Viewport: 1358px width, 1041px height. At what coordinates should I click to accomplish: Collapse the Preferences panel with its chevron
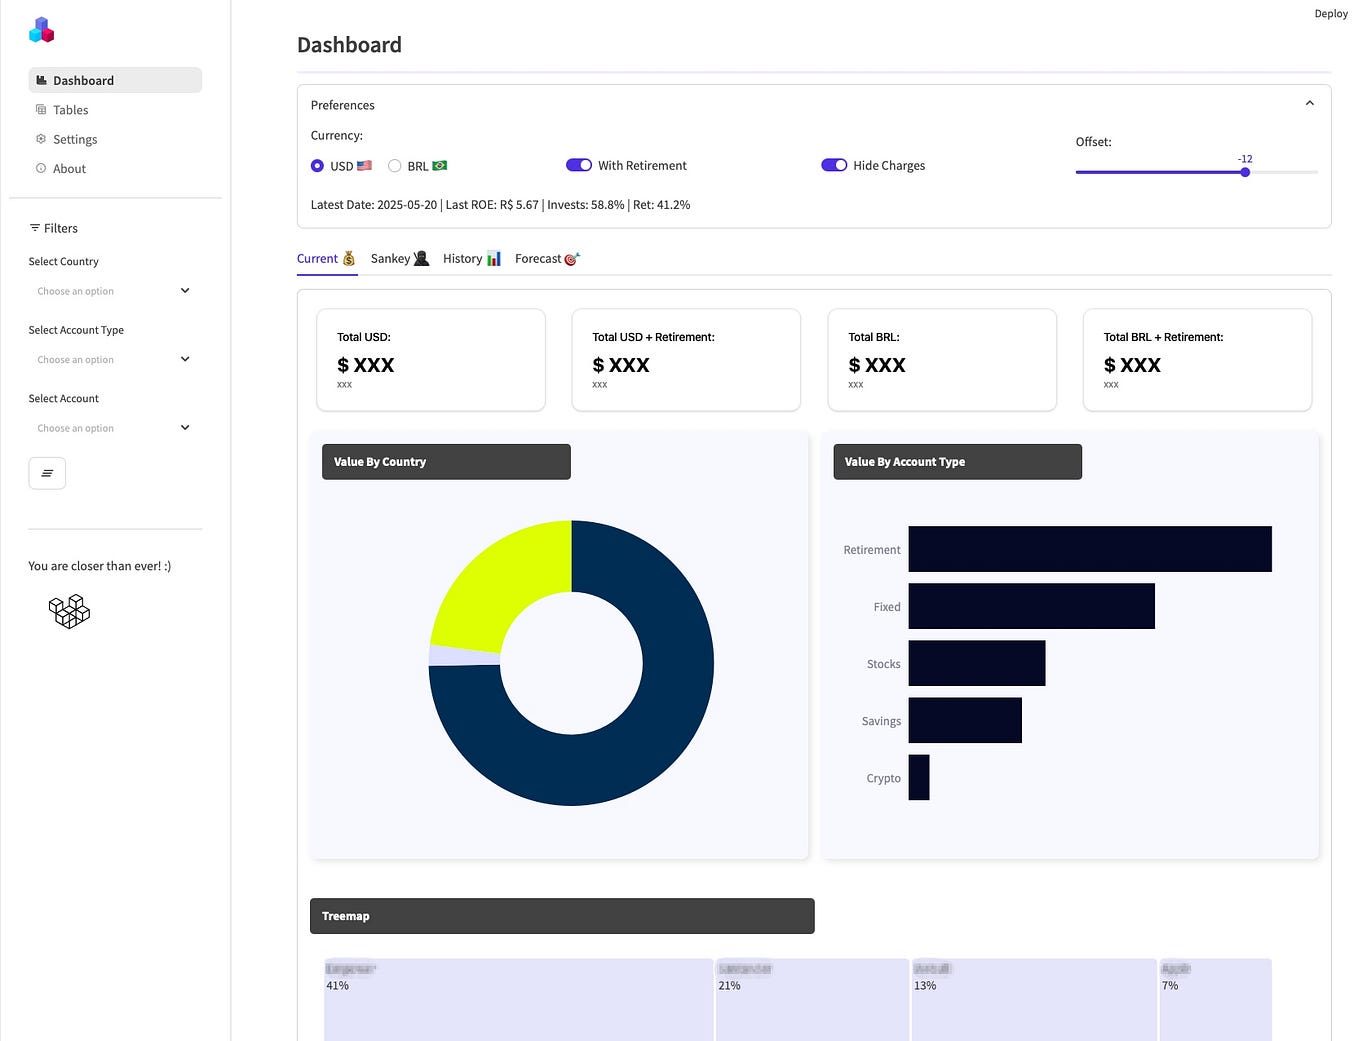(1310, 103)
